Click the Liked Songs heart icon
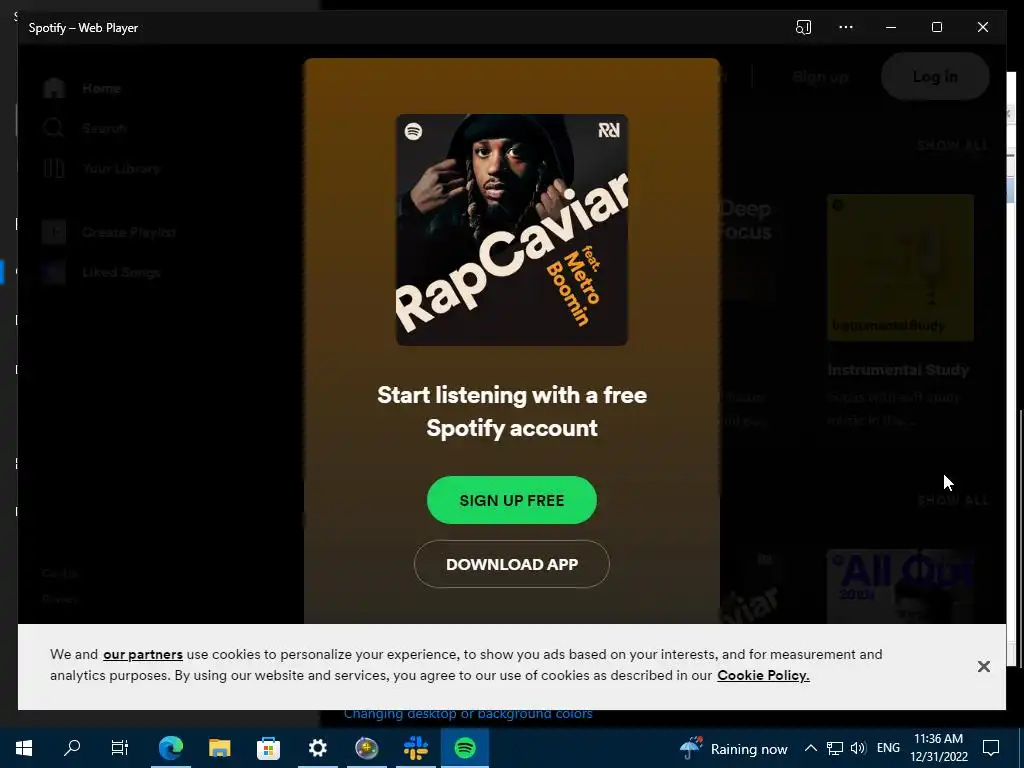Image resolution: width=1024 pixels, height=768 pixels. pyautogui.click(x=54, y=272)
